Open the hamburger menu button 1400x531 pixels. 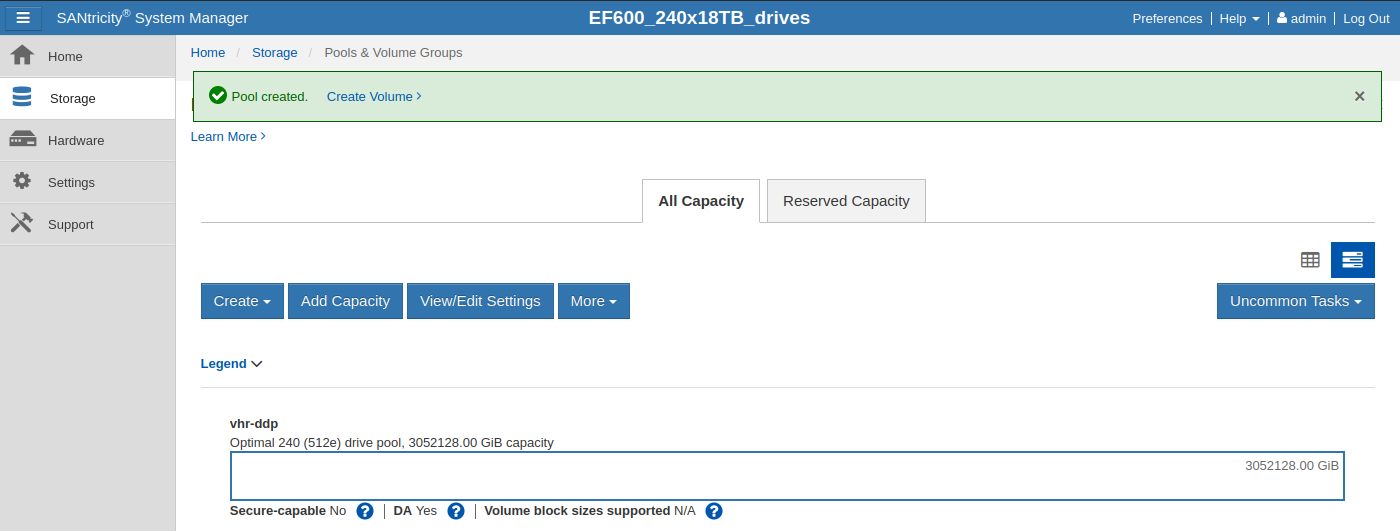pos(23,18)
